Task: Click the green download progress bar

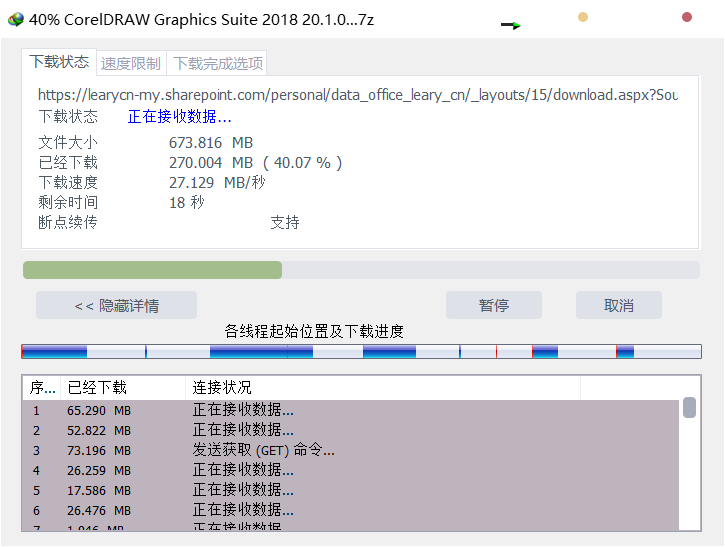Action: pyautogui.click(x=361, y=270)
